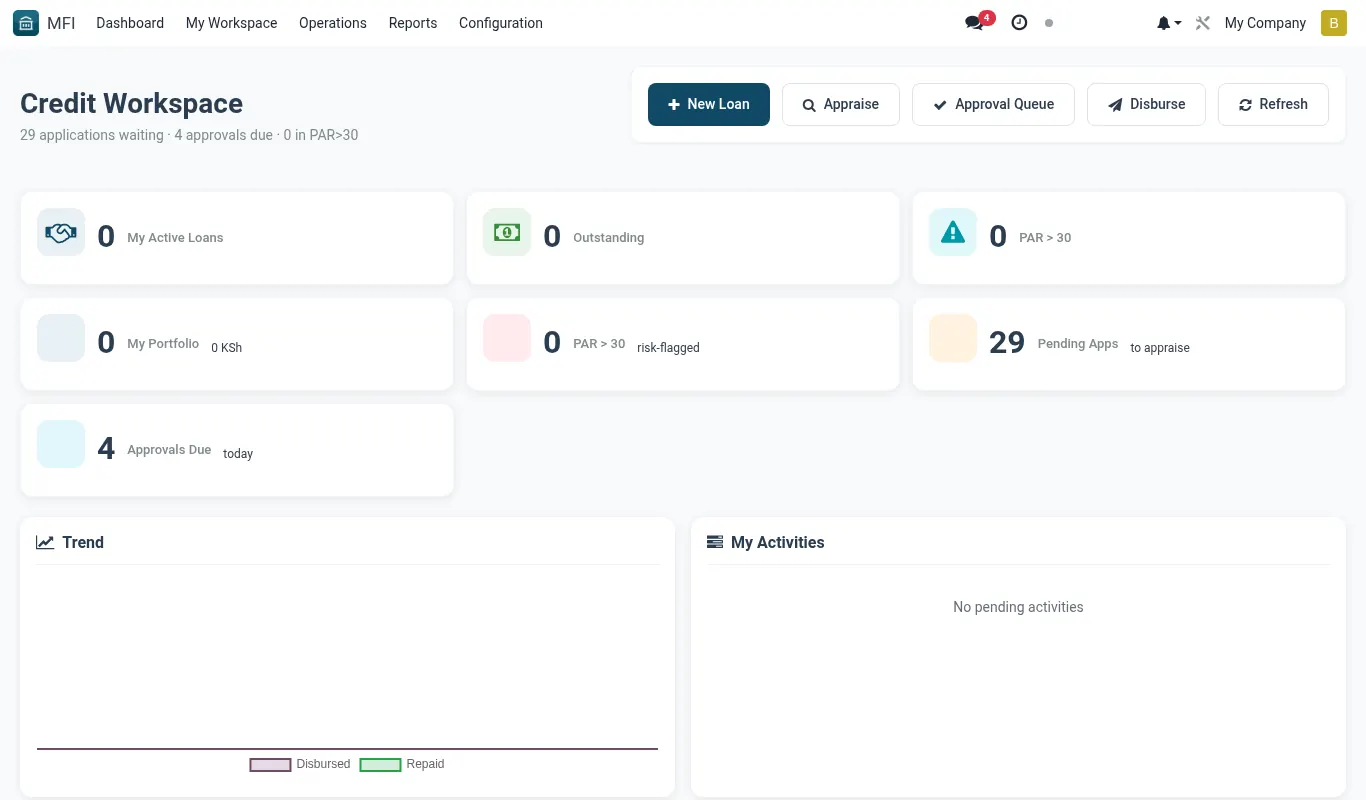Click the 29 Pending Apps count

click(x=1007, y=342)
